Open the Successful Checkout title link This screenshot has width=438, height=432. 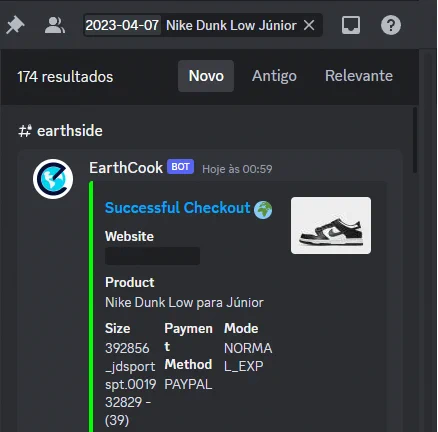[x=178, y=208]
